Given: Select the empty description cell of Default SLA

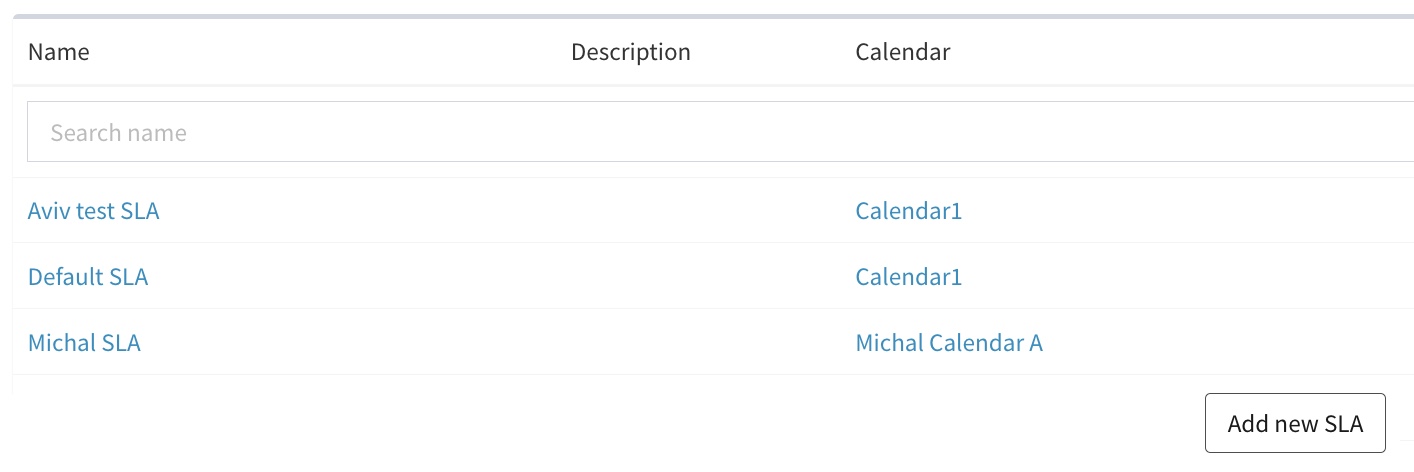Looking at the screenshot, I should coord(698,277).
